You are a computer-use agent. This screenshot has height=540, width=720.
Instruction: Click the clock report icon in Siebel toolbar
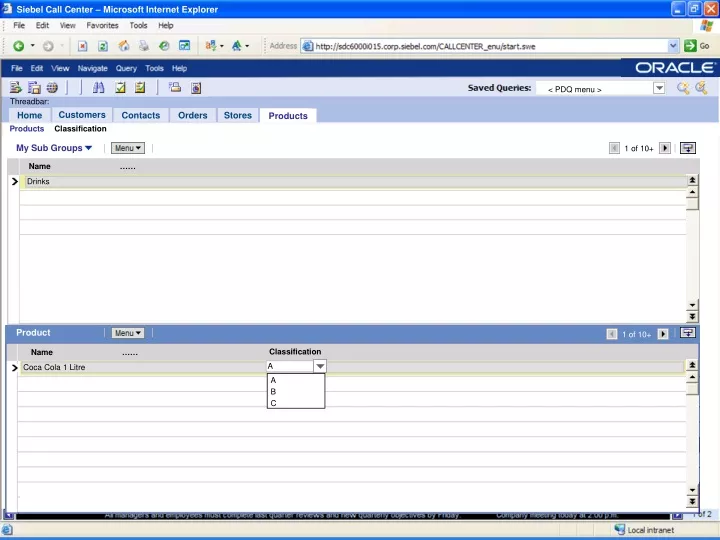coord(196,87)
